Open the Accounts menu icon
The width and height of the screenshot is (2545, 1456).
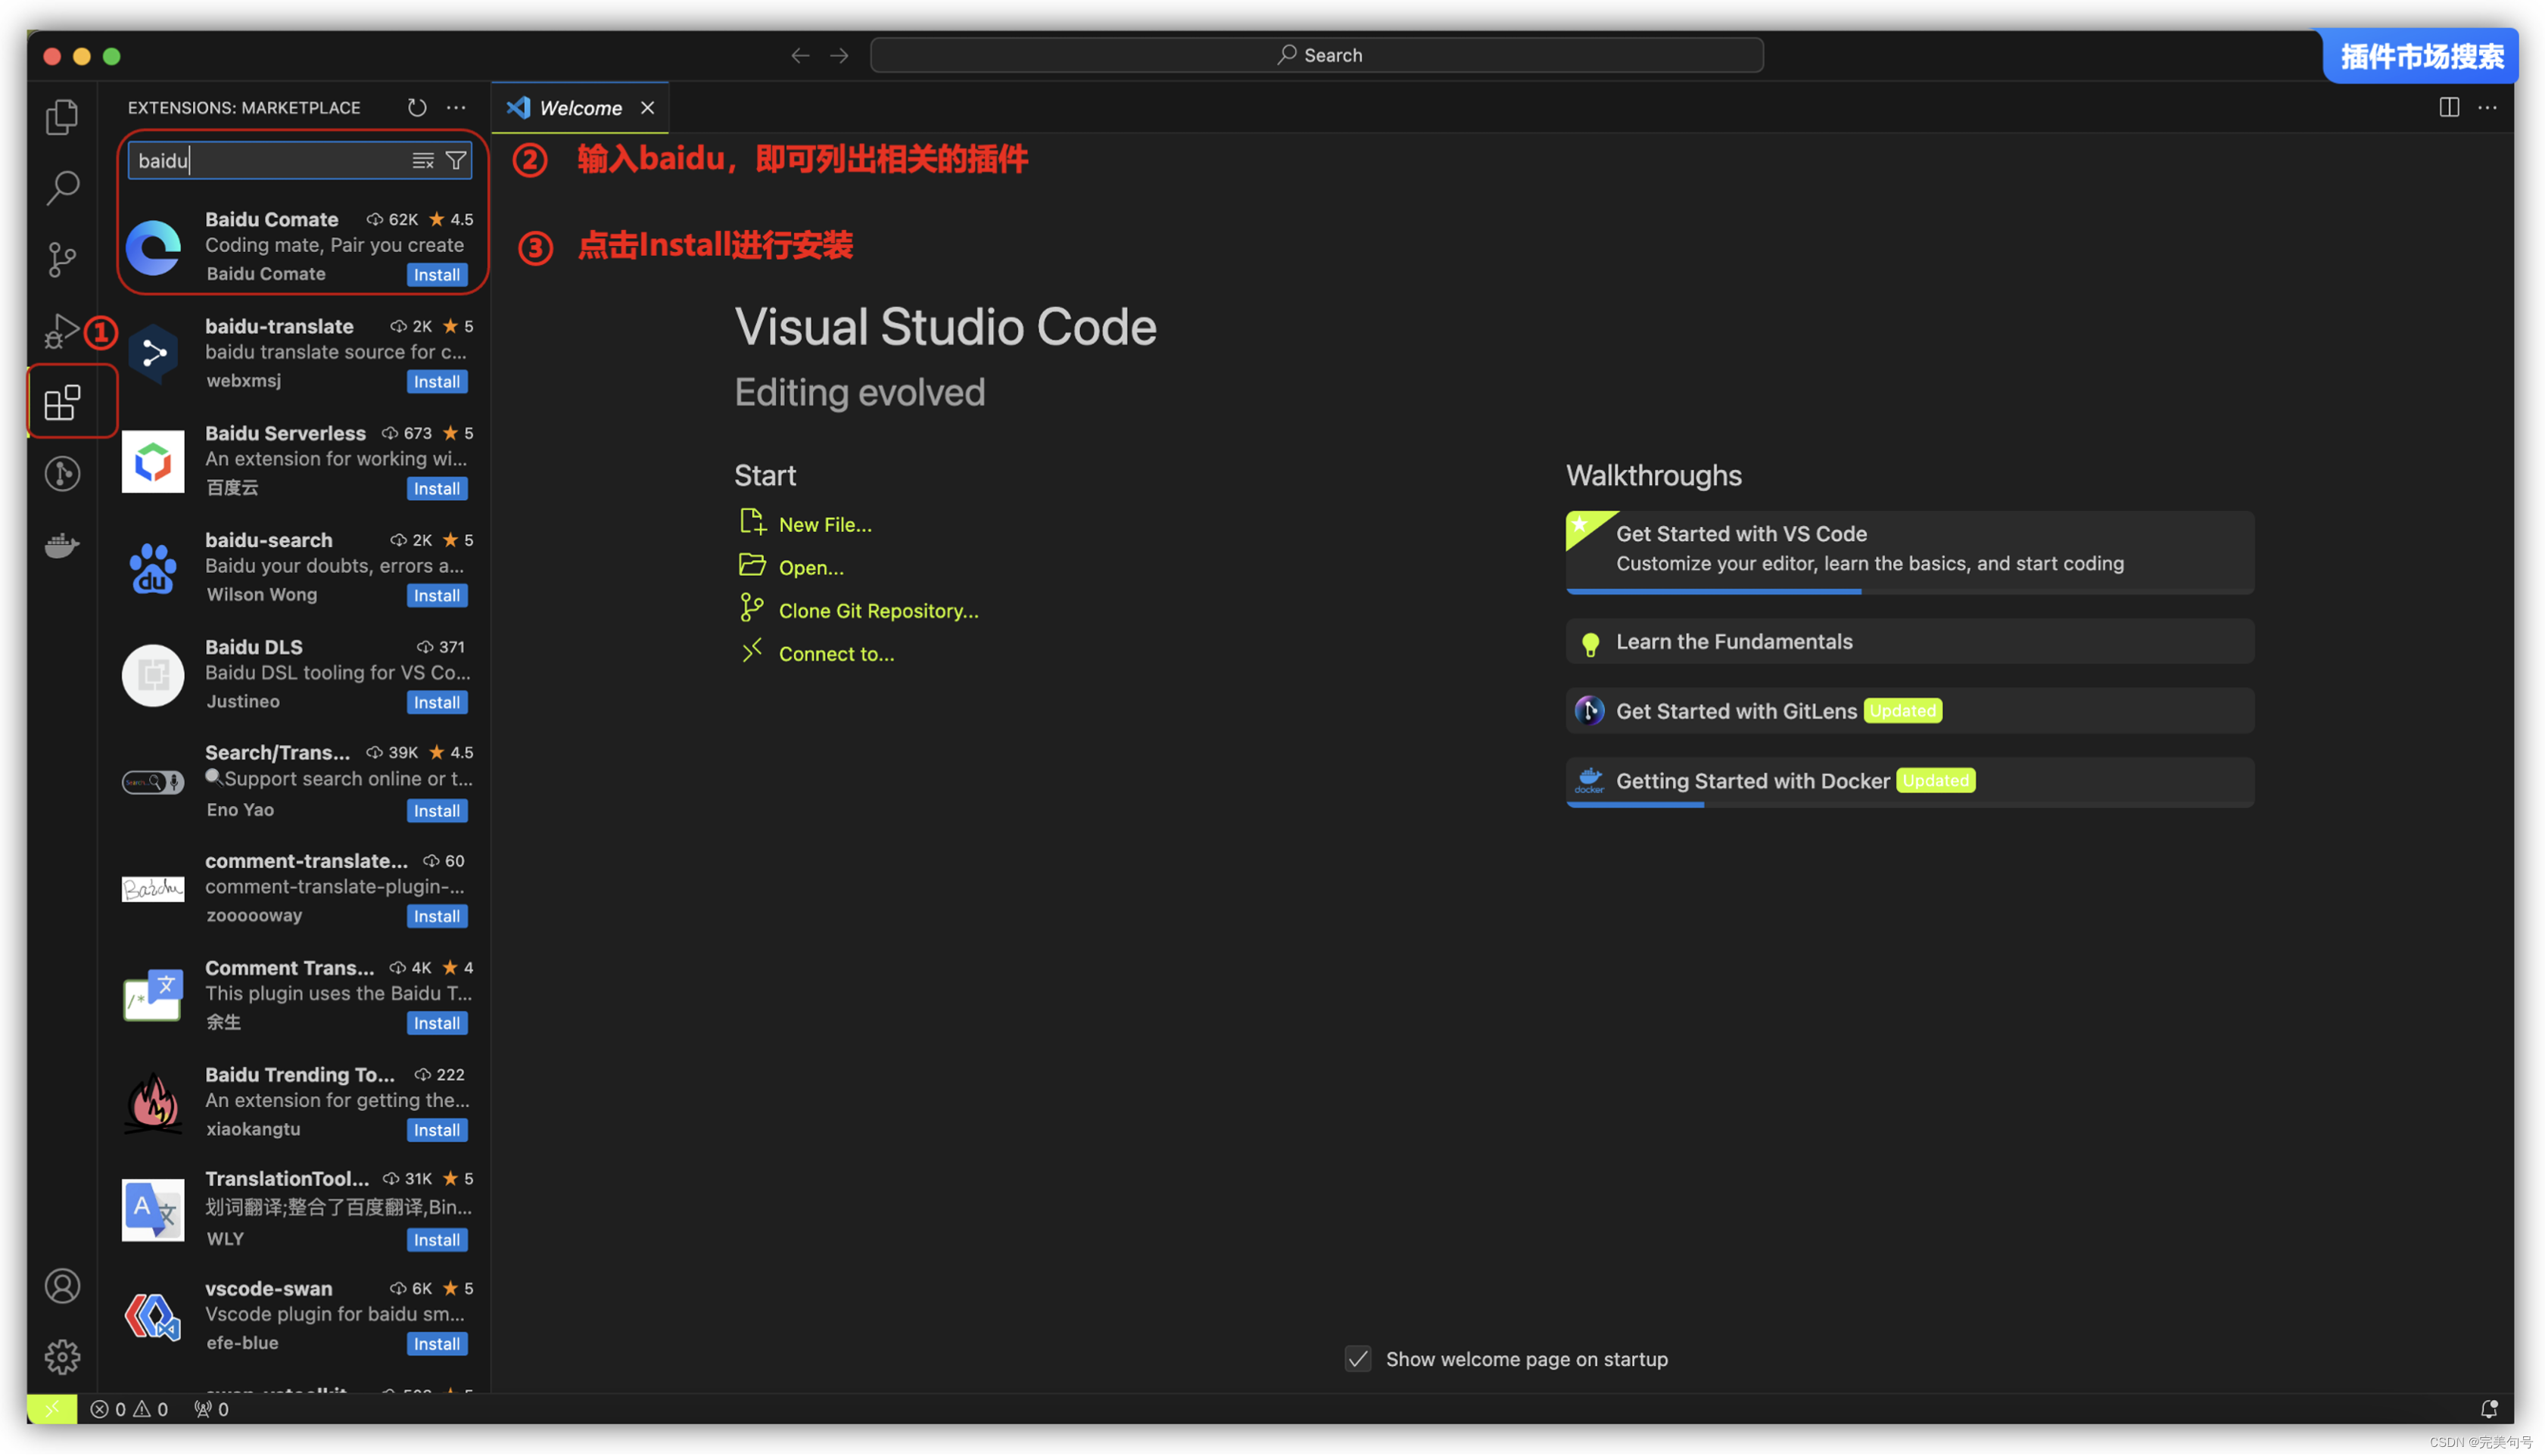coord(62,1286)
